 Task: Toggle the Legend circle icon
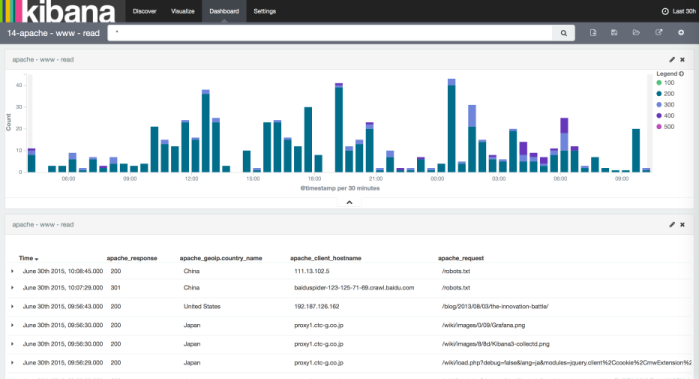point(681,74)
